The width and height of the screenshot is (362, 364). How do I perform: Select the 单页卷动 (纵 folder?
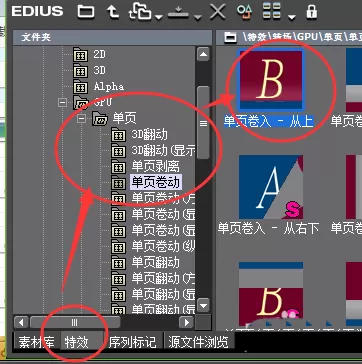[x=163, y=246]
